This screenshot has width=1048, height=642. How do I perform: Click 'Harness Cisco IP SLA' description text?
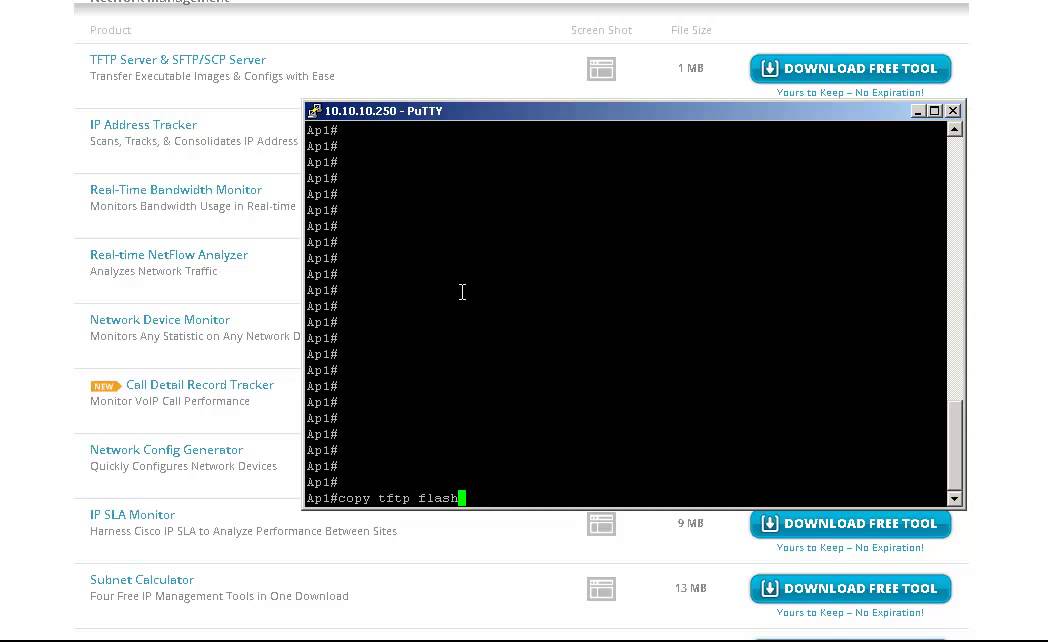coord(243,531)
